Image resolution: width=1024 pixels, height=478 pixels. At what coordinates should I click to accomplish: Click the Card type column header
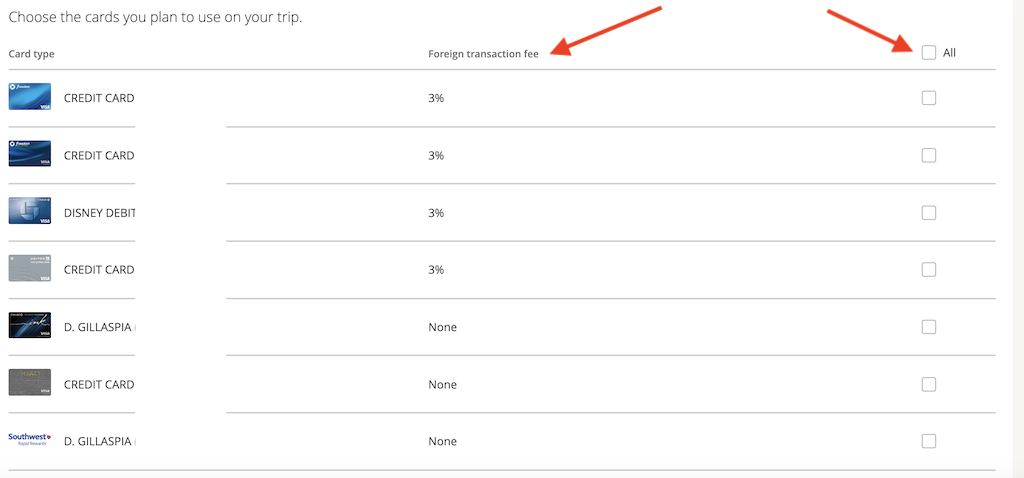(x=31, y=54)
